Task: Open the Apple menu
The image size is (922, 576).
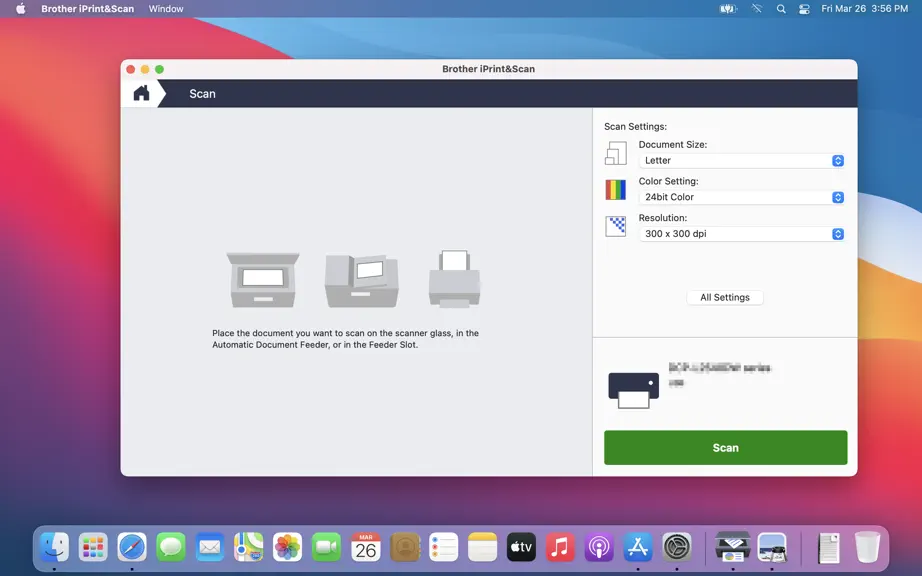Action: coord(21,9)
